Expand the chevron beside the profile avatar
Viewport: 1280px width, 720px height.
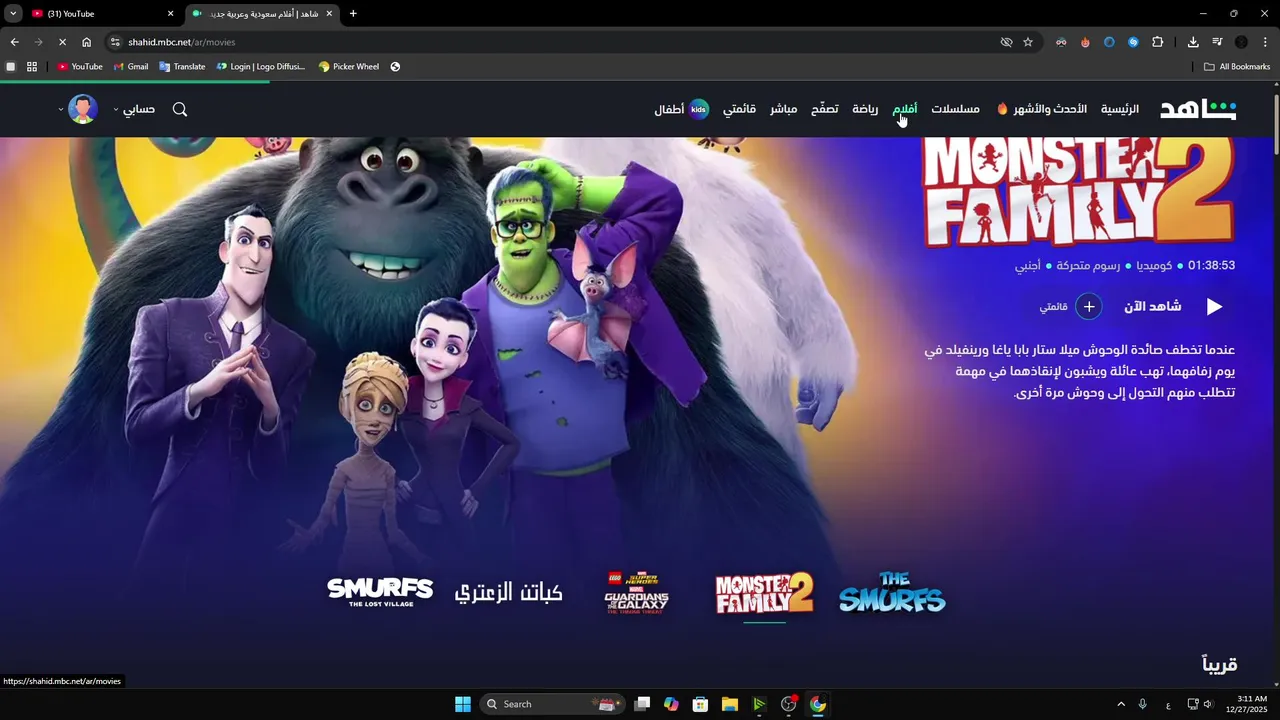pos(61,109)
